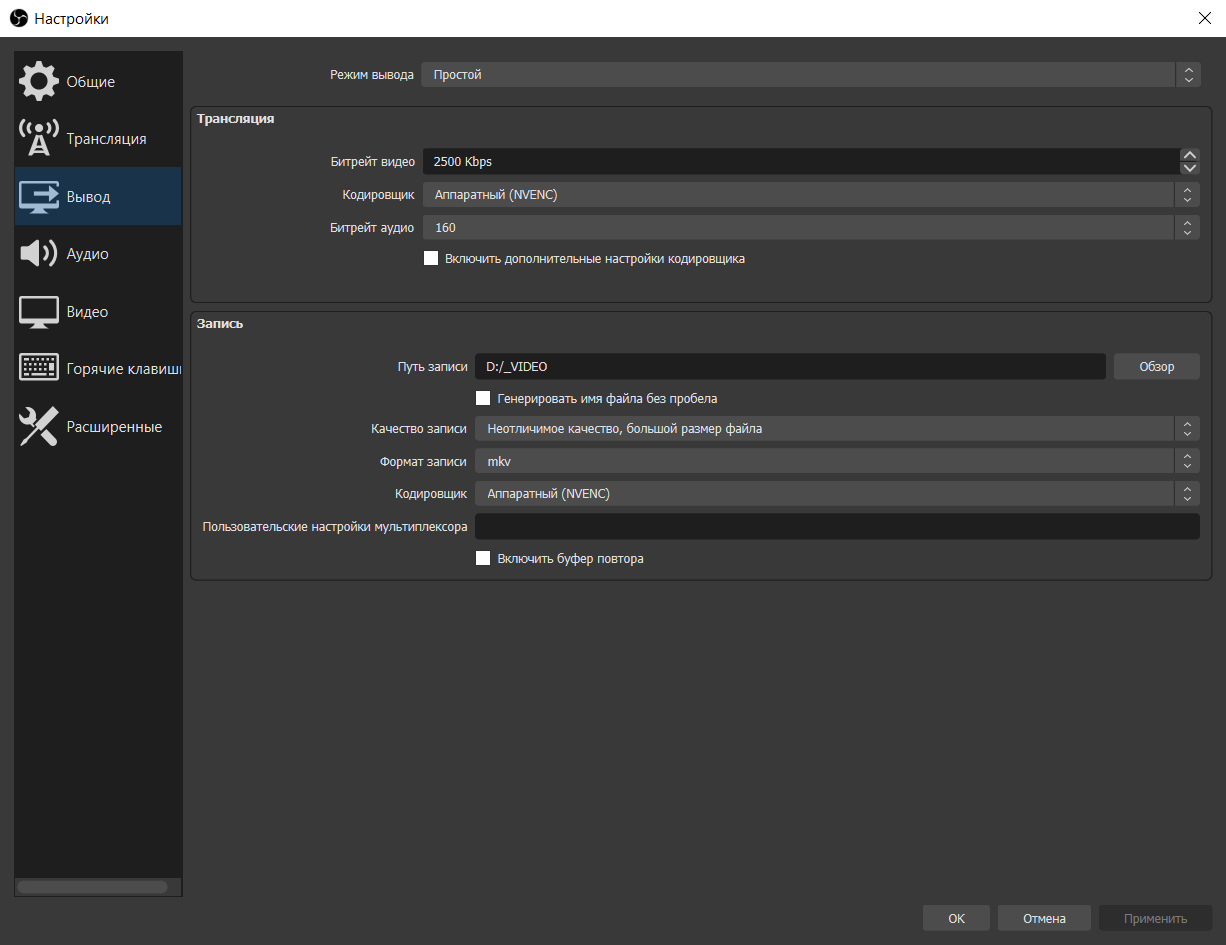Select the Вывод settings section
Image resolution: width=1226 pixels, height=945 pixels.
pyautogui.click(x=98, y=197)
